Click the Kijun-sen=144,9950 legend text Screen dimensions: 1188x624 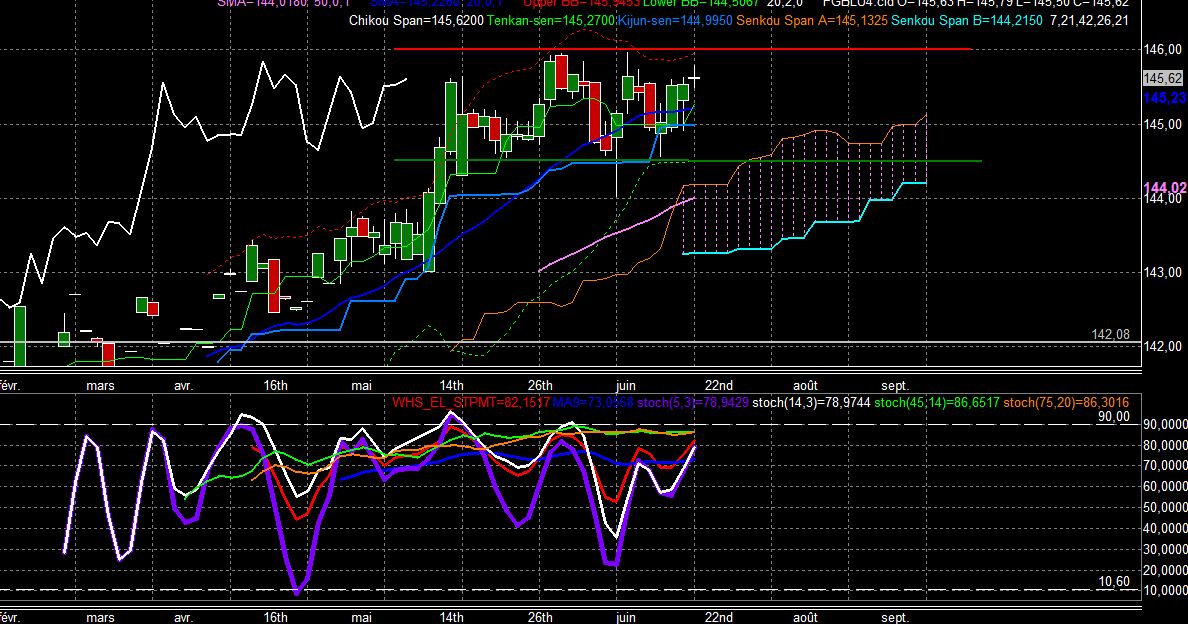click(675, 21)
